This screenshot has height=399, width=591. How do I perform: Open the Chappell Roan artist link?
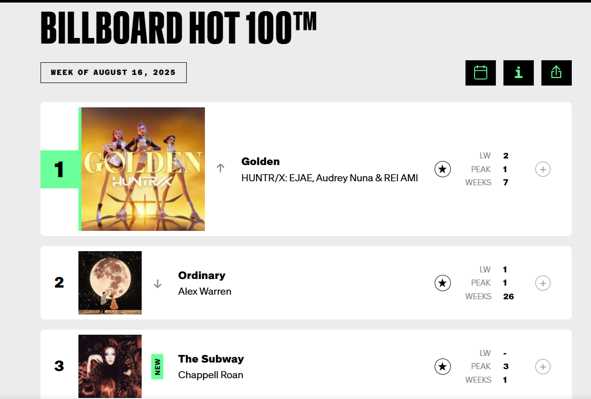pos(210,375)
